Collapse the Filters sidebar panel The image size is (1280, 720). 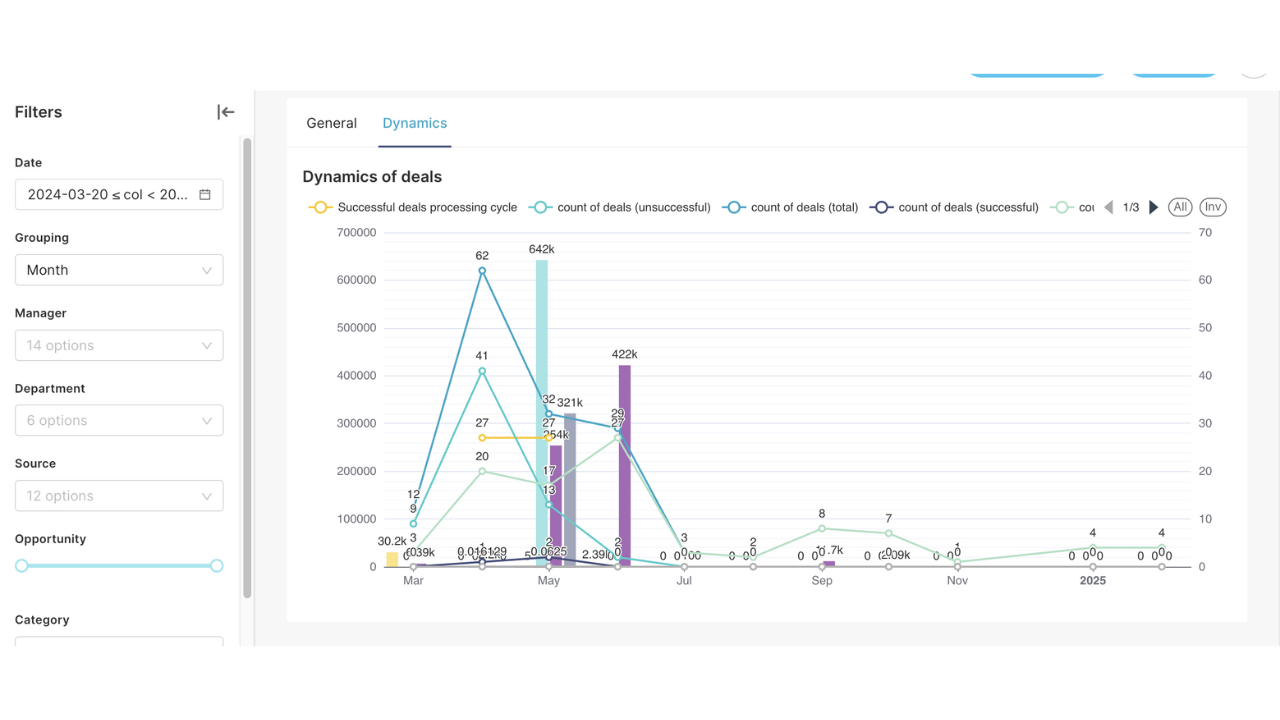(225, 112)
